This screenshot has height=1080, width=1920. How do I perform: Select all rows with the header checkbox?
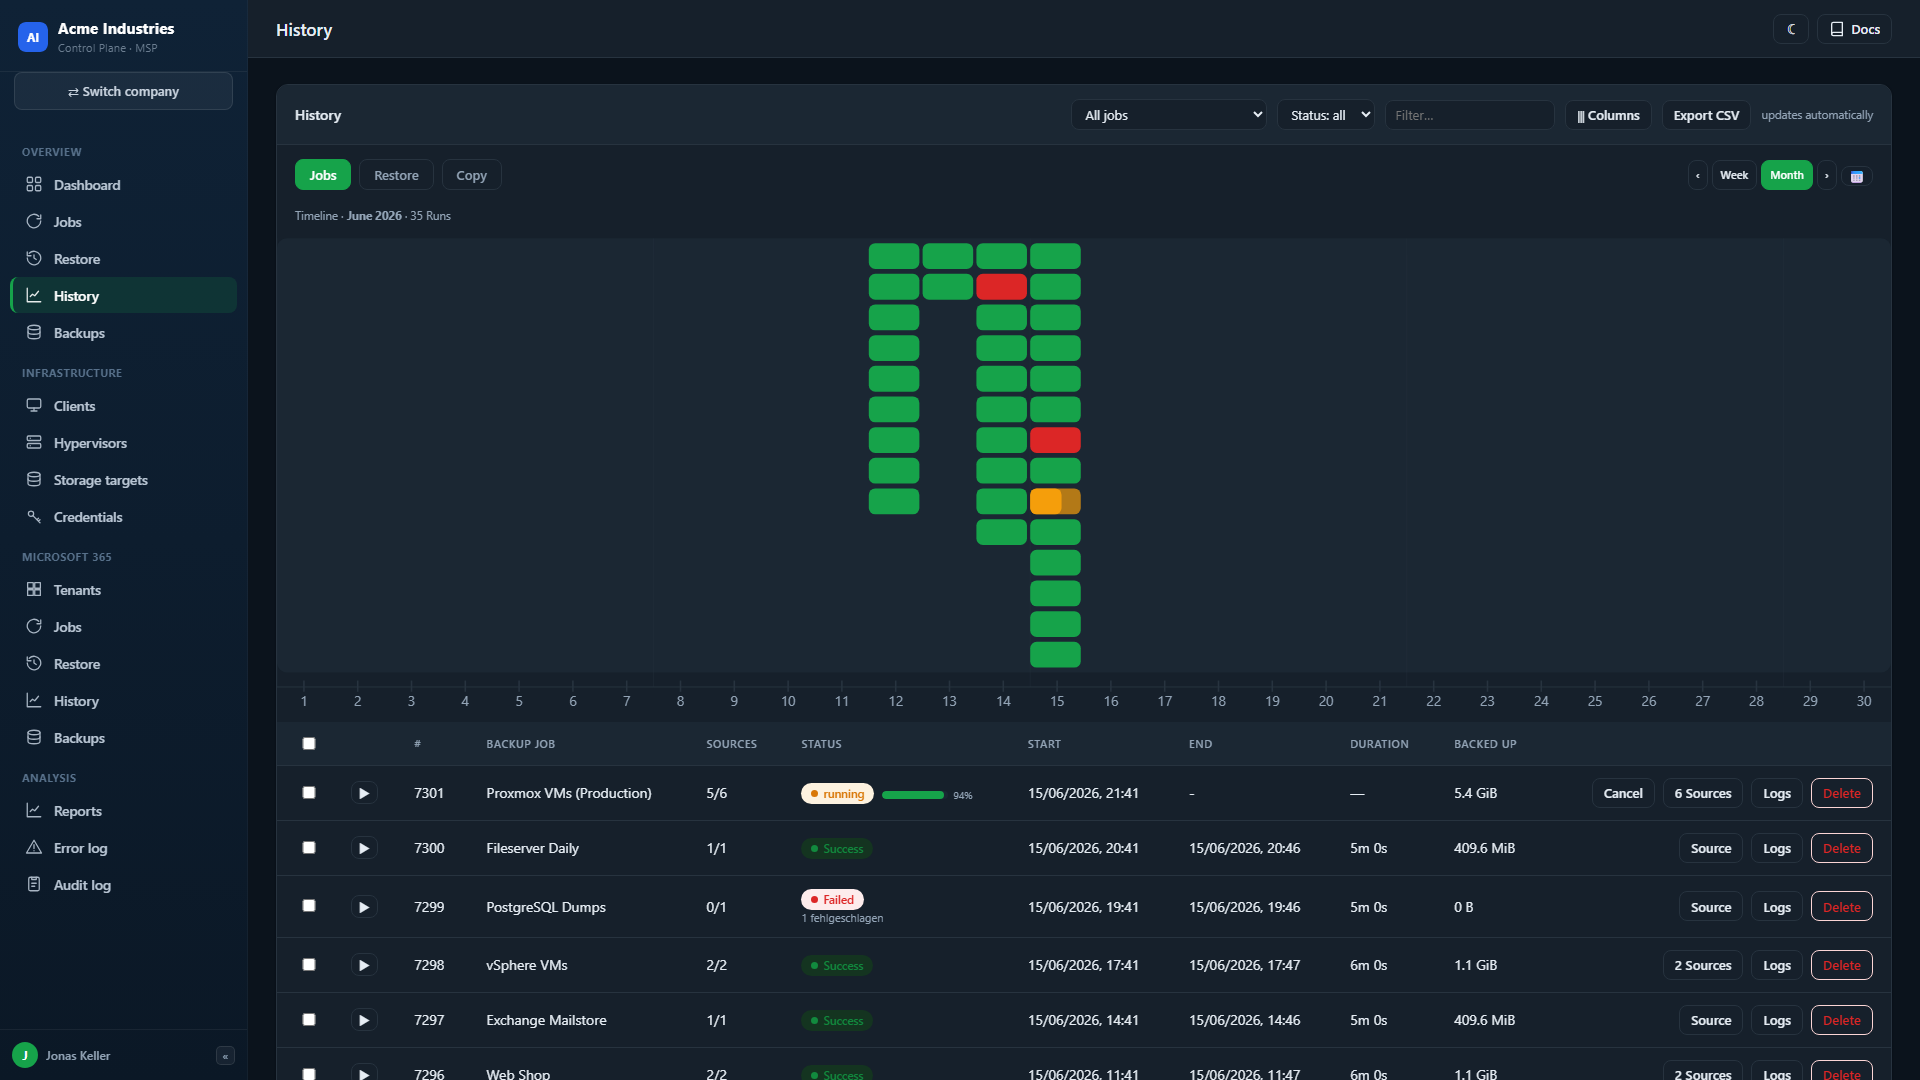pos(309,744)
